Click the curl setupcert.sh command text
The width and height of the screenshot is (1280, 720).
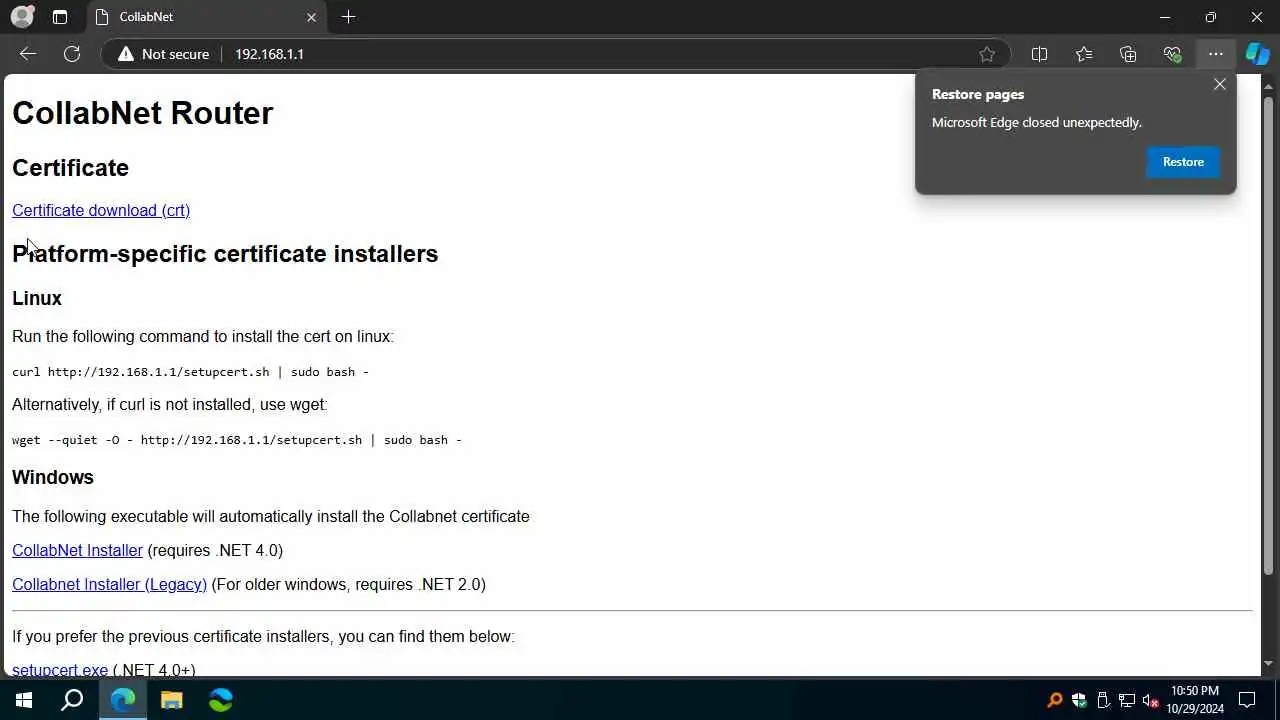pos(190,371)
